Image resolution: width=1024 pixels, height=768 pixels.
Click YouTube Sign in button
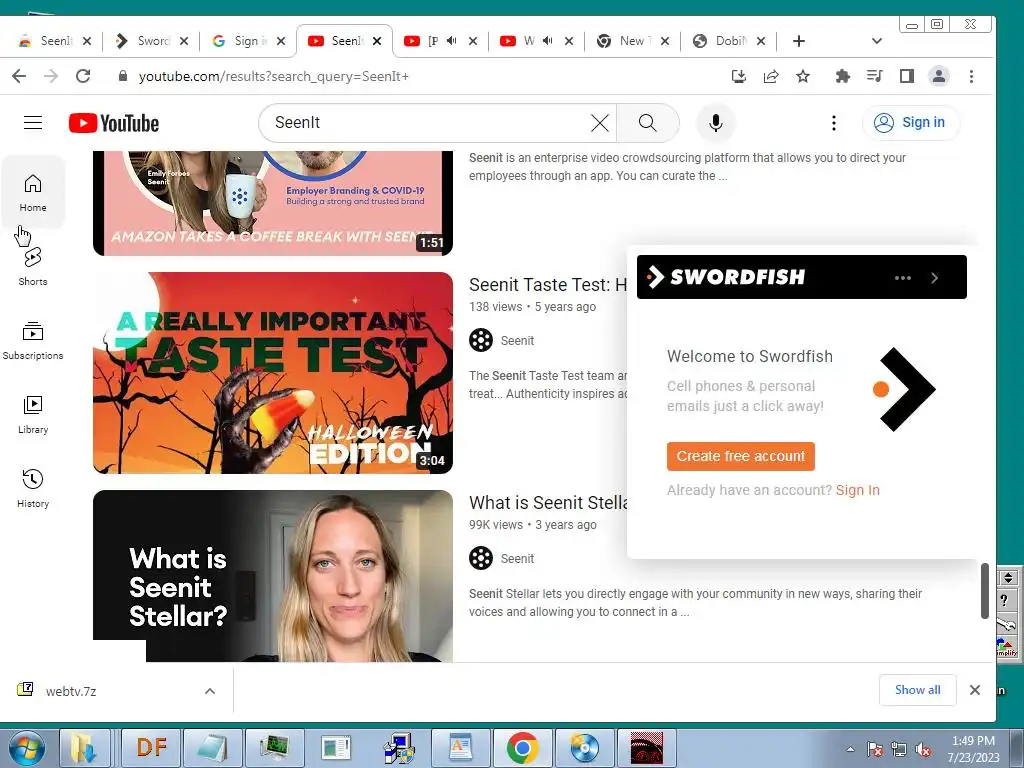click(911, 123)
